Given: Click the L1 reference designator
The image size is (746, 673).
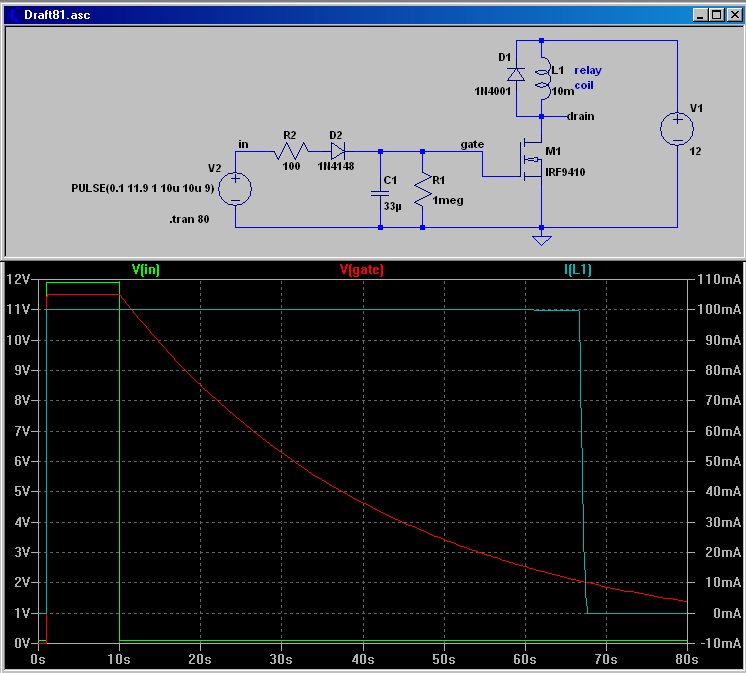Looking at the screenshot, I should coord(558,70).
